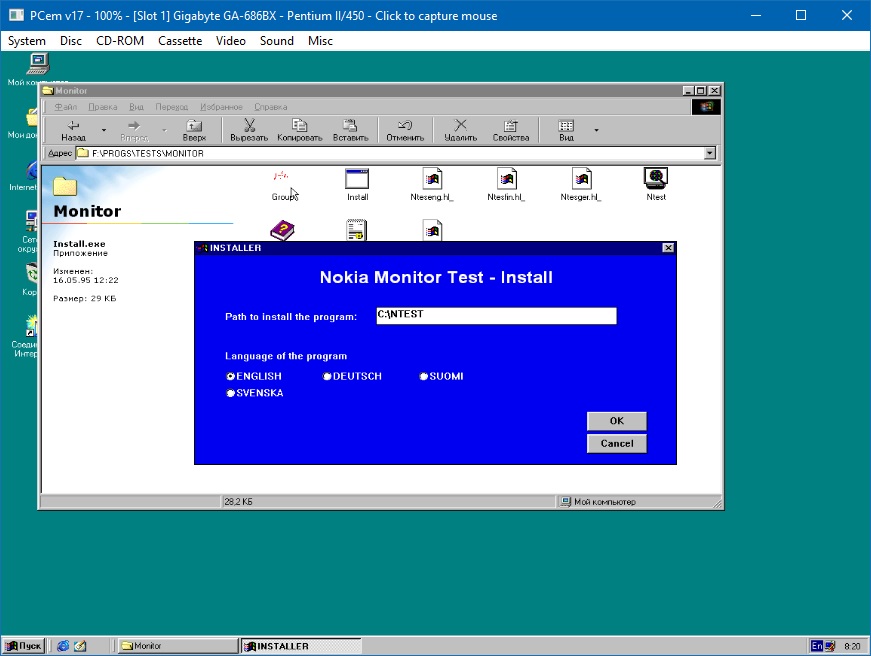Open the CD-ROM menu in PCem
This screenshot has width=871, height=656.
pyautogui.click(x=120, y=41)
